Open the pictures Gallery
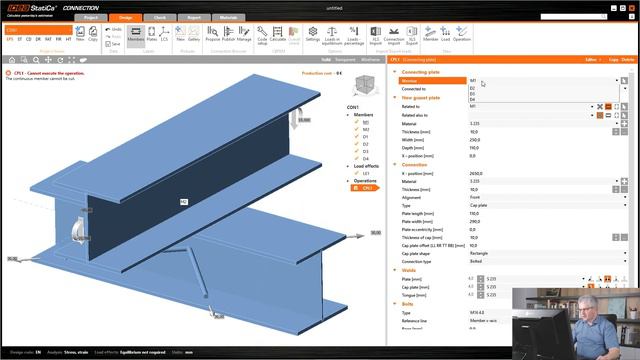Image resolution: width=640 pixels, height=360 pixels. pyautogui.click(x=194, y=33)
